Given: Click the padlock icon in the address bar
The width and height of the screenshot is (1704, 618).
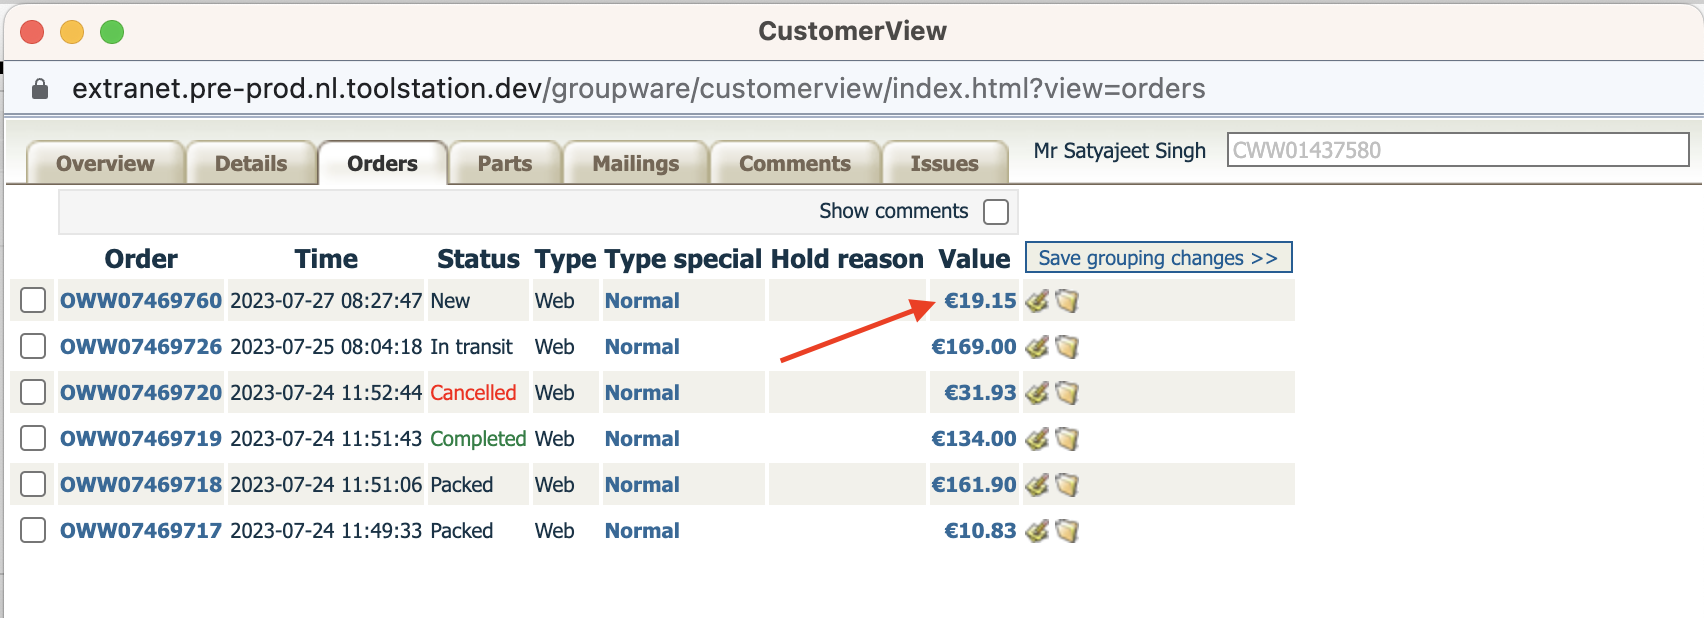Looking at the screenshot, I should click(x=40, y=89).
